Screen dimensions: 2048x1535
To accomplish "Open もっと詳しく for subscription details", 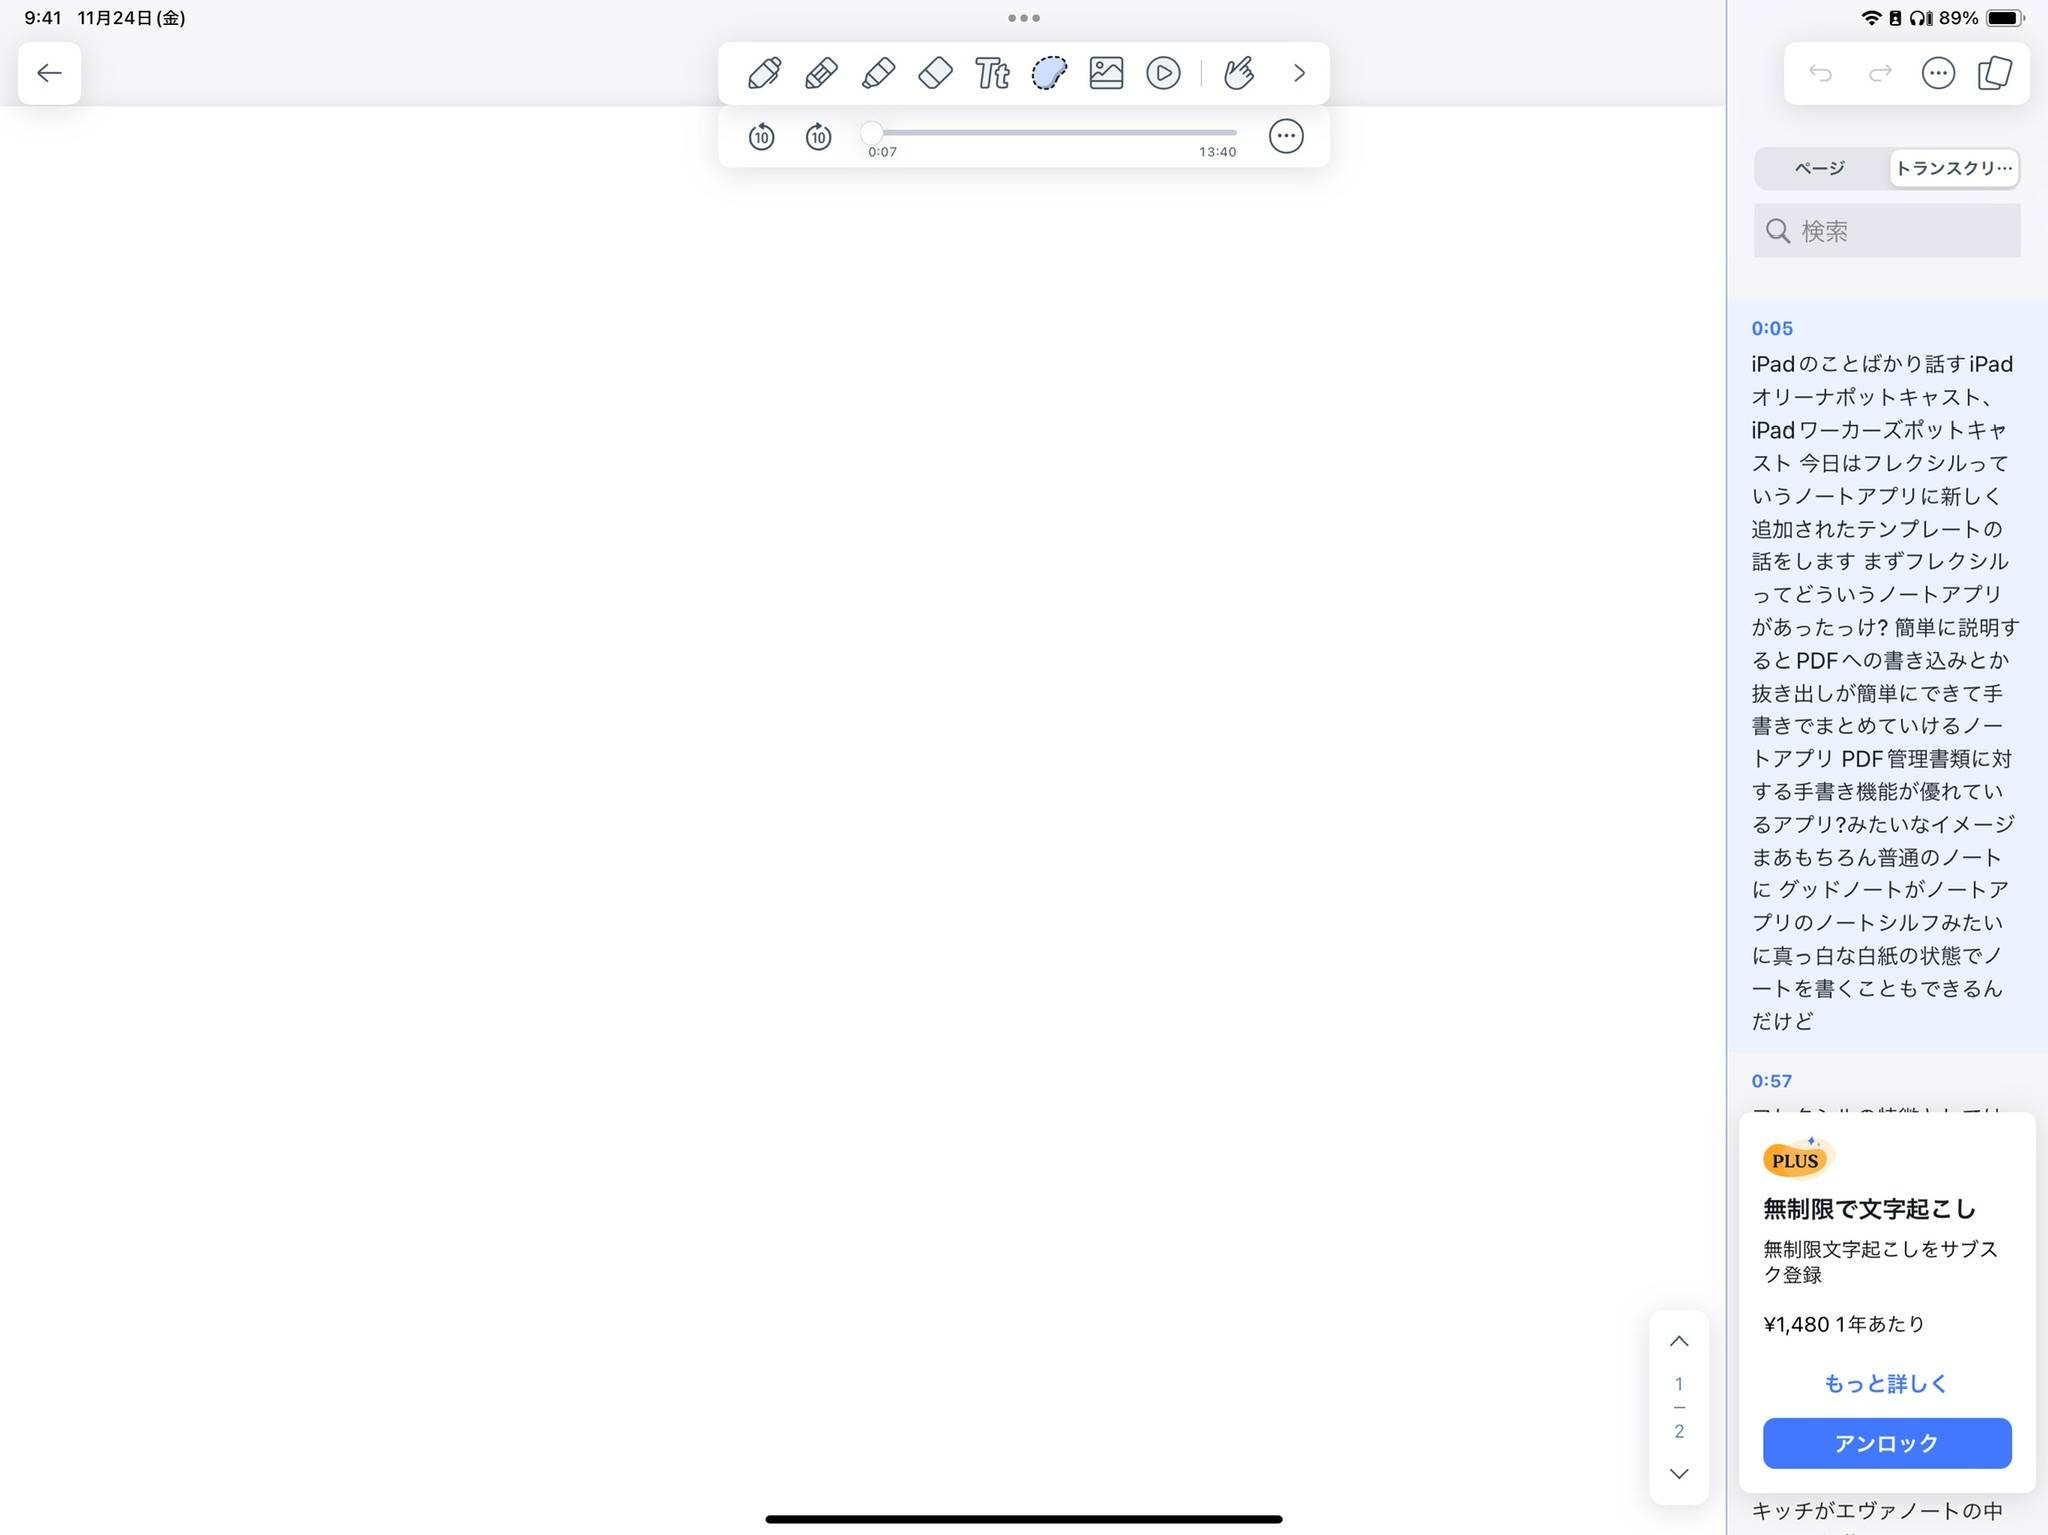I will pos(1884,1383).
